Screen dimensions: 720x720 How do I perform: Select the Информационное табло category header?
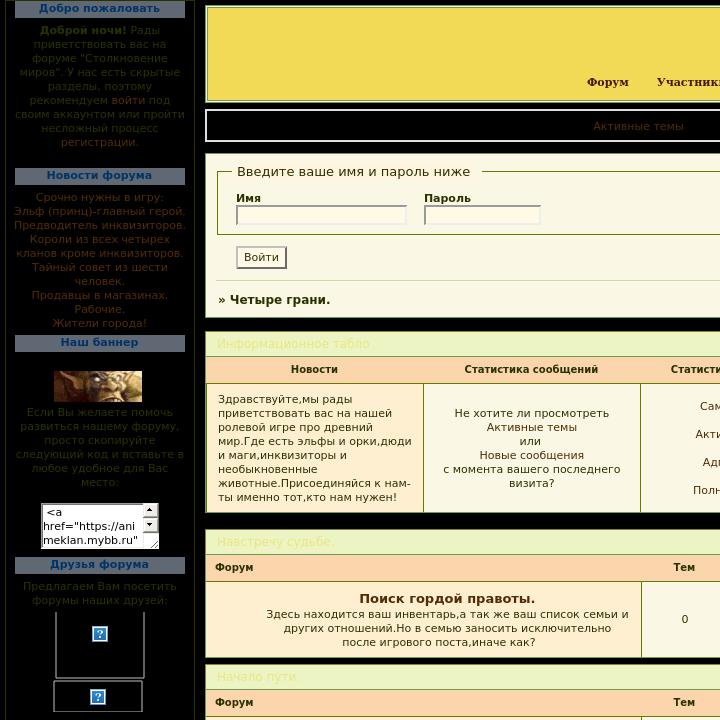click(x=293, y=344)
